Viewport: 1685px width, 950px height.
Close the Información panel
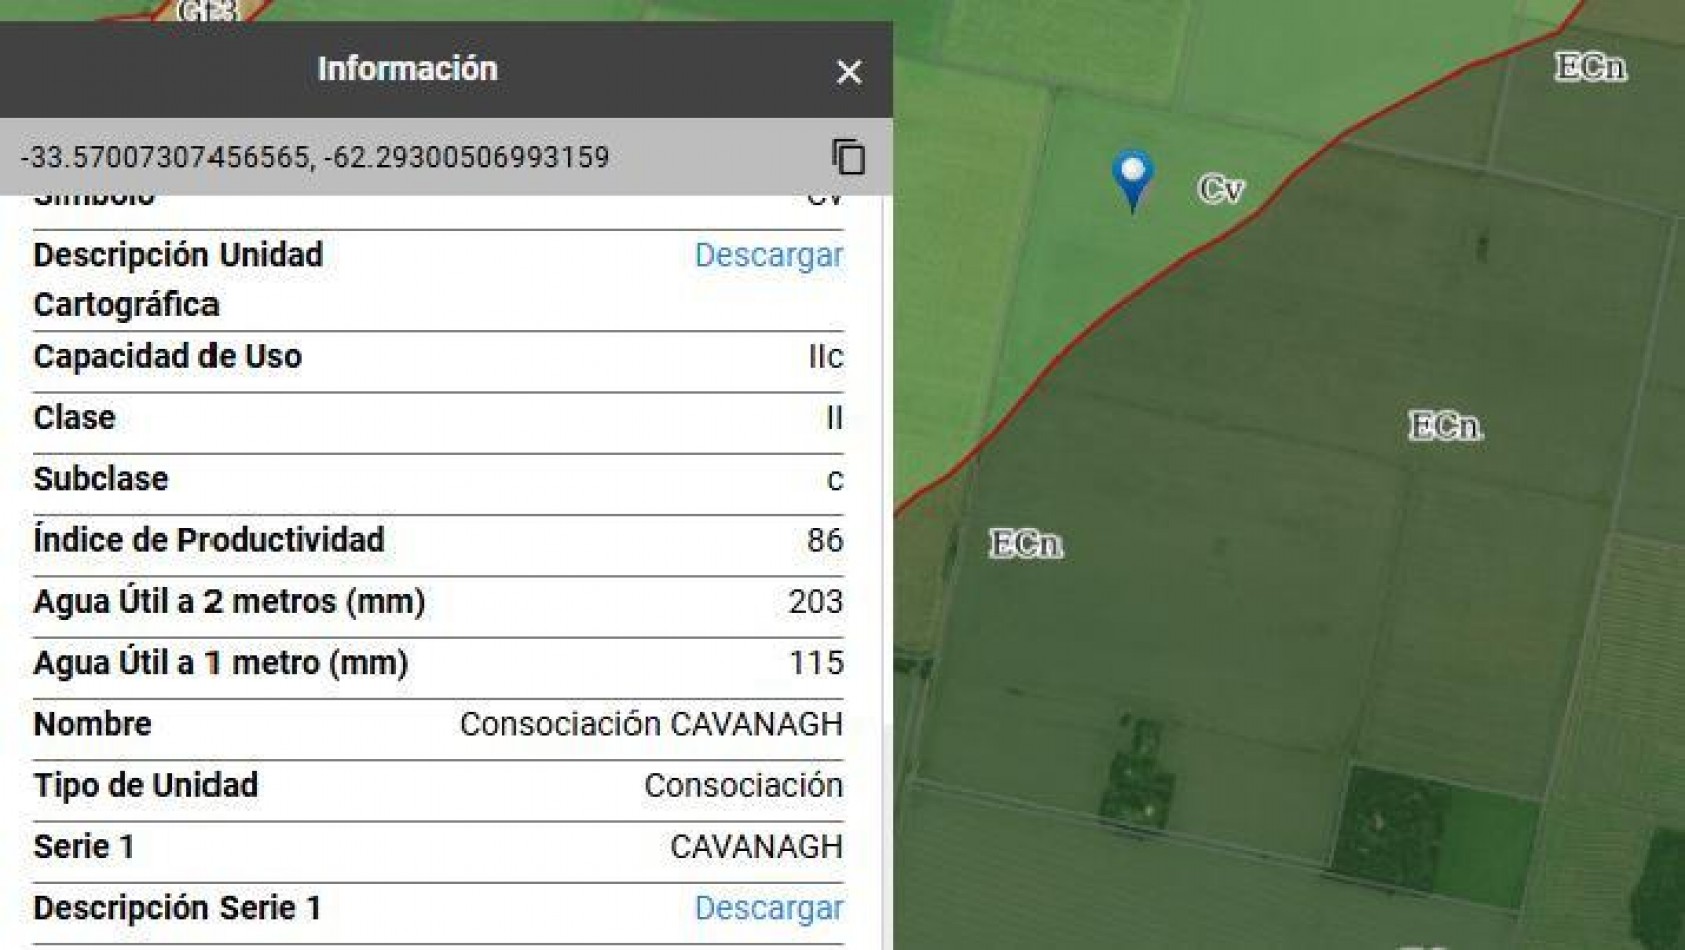tap(849, 72)
